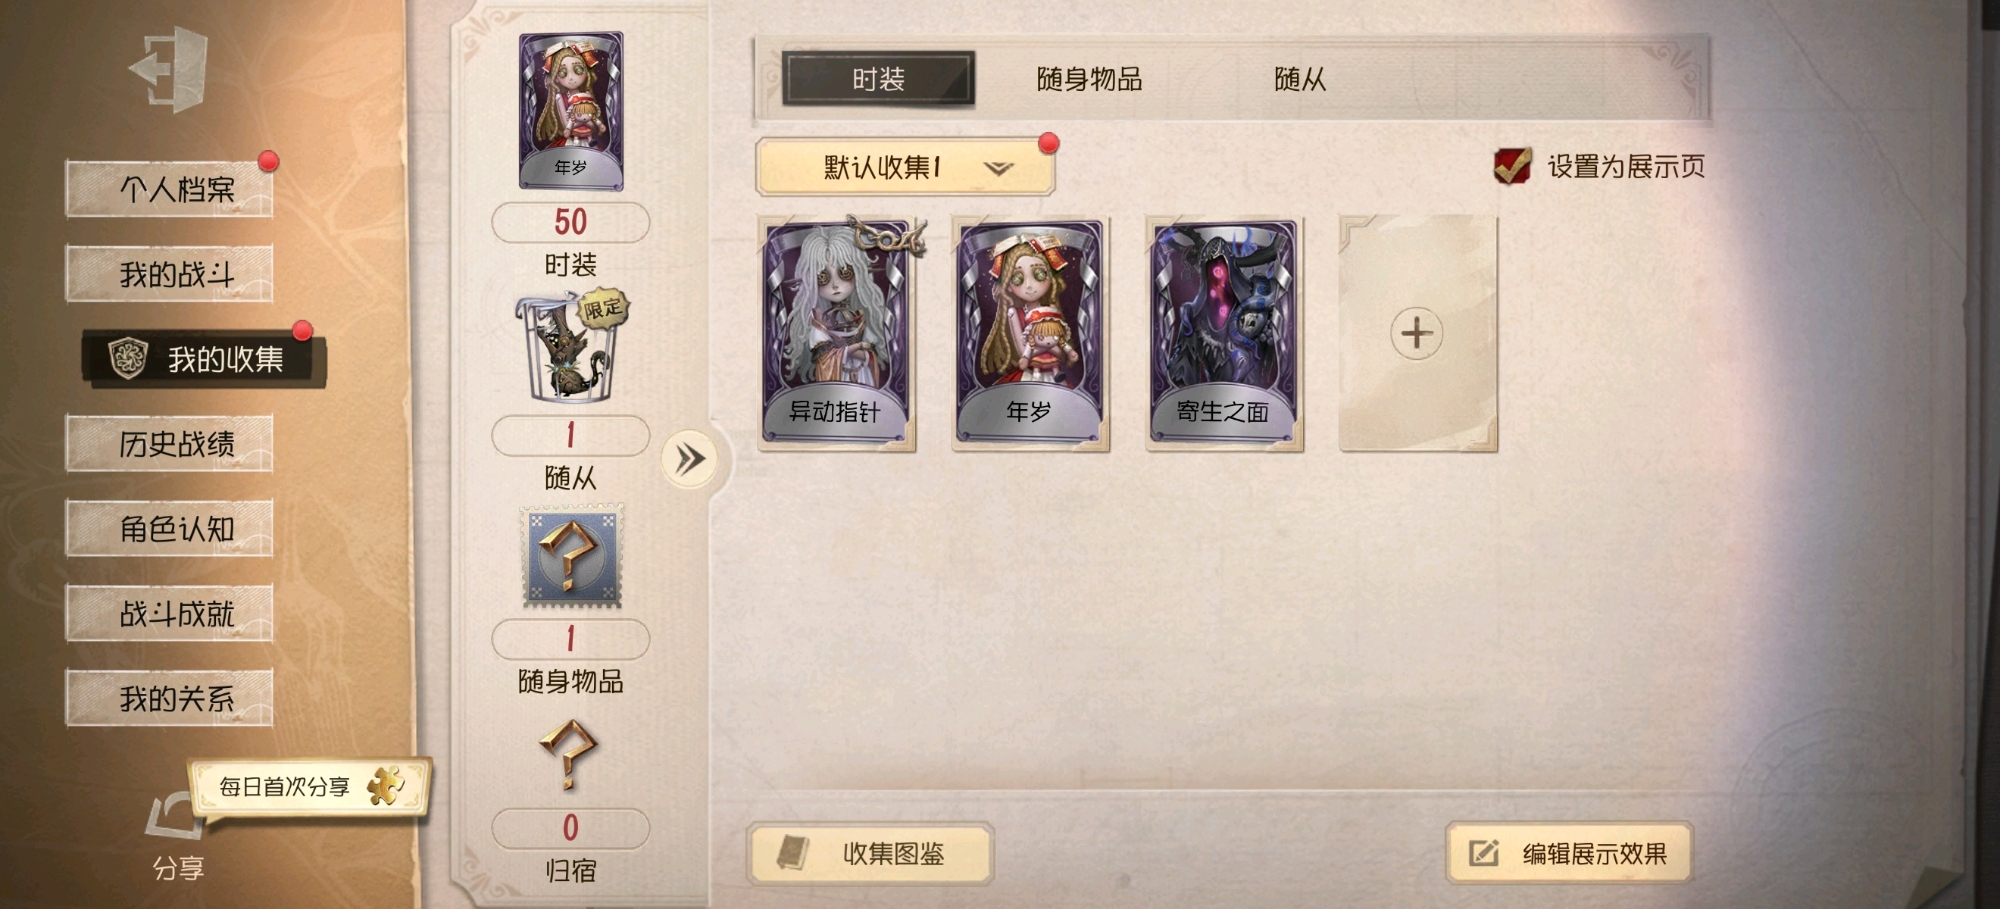The width and height of the screenshot is (2000, 909).
Task: Click the exit door icon
Action: (169, 69)
